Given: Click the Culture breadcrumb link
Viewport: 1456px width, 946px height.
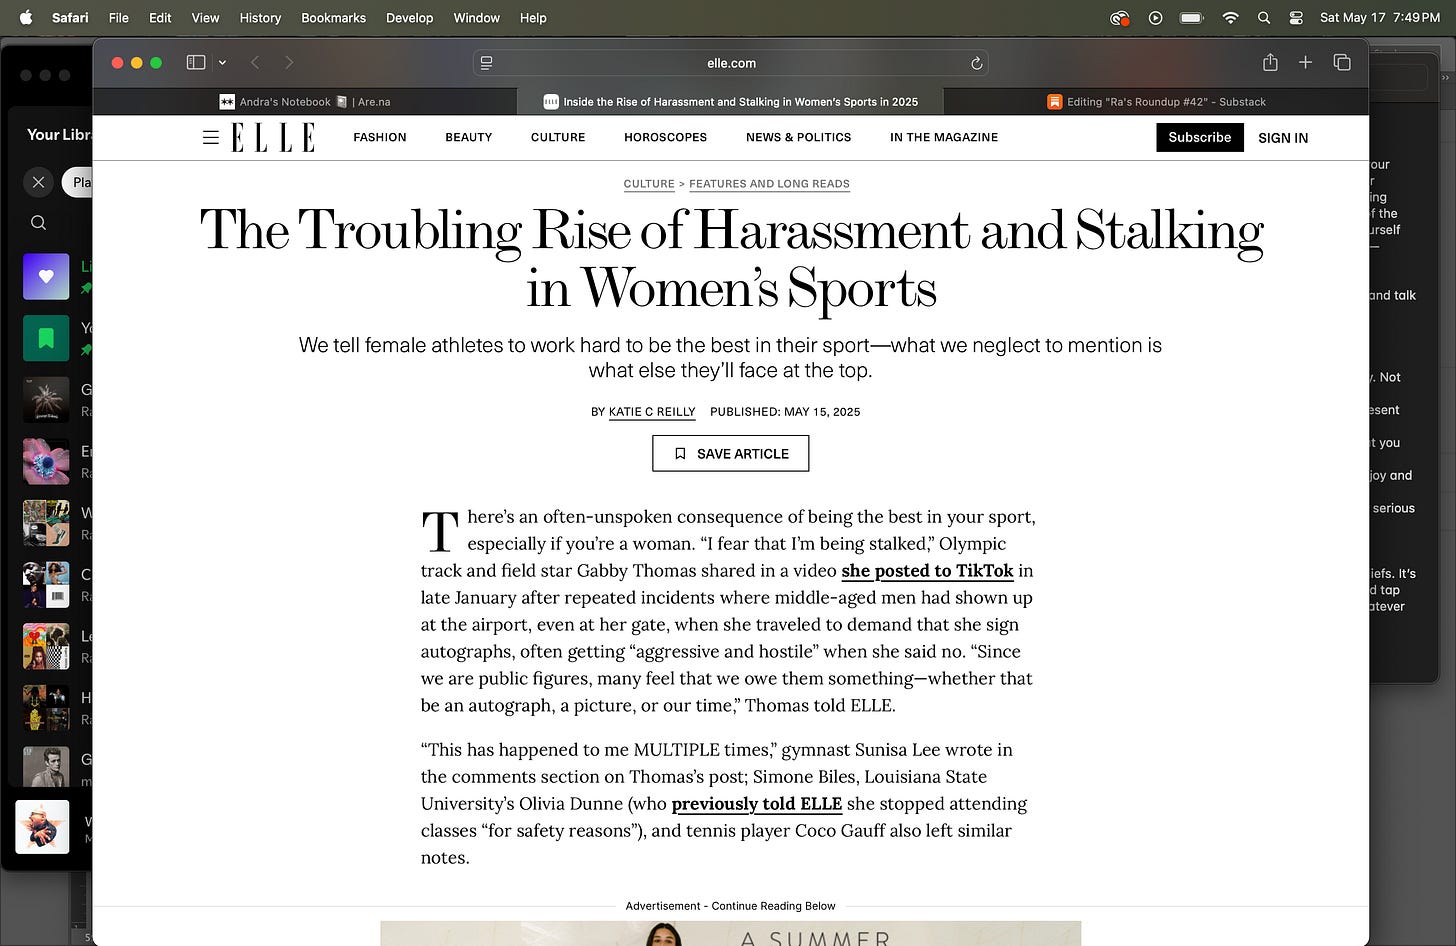Looking at the screenshot, I should point(649,184).
